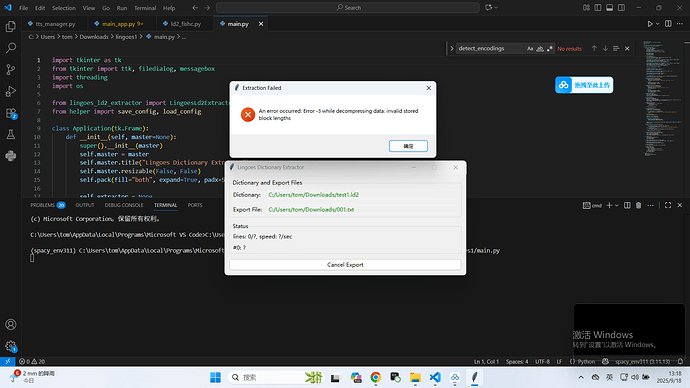Run Python file with play button
Viewport: 690px width, 388px height.
(650, 24)
